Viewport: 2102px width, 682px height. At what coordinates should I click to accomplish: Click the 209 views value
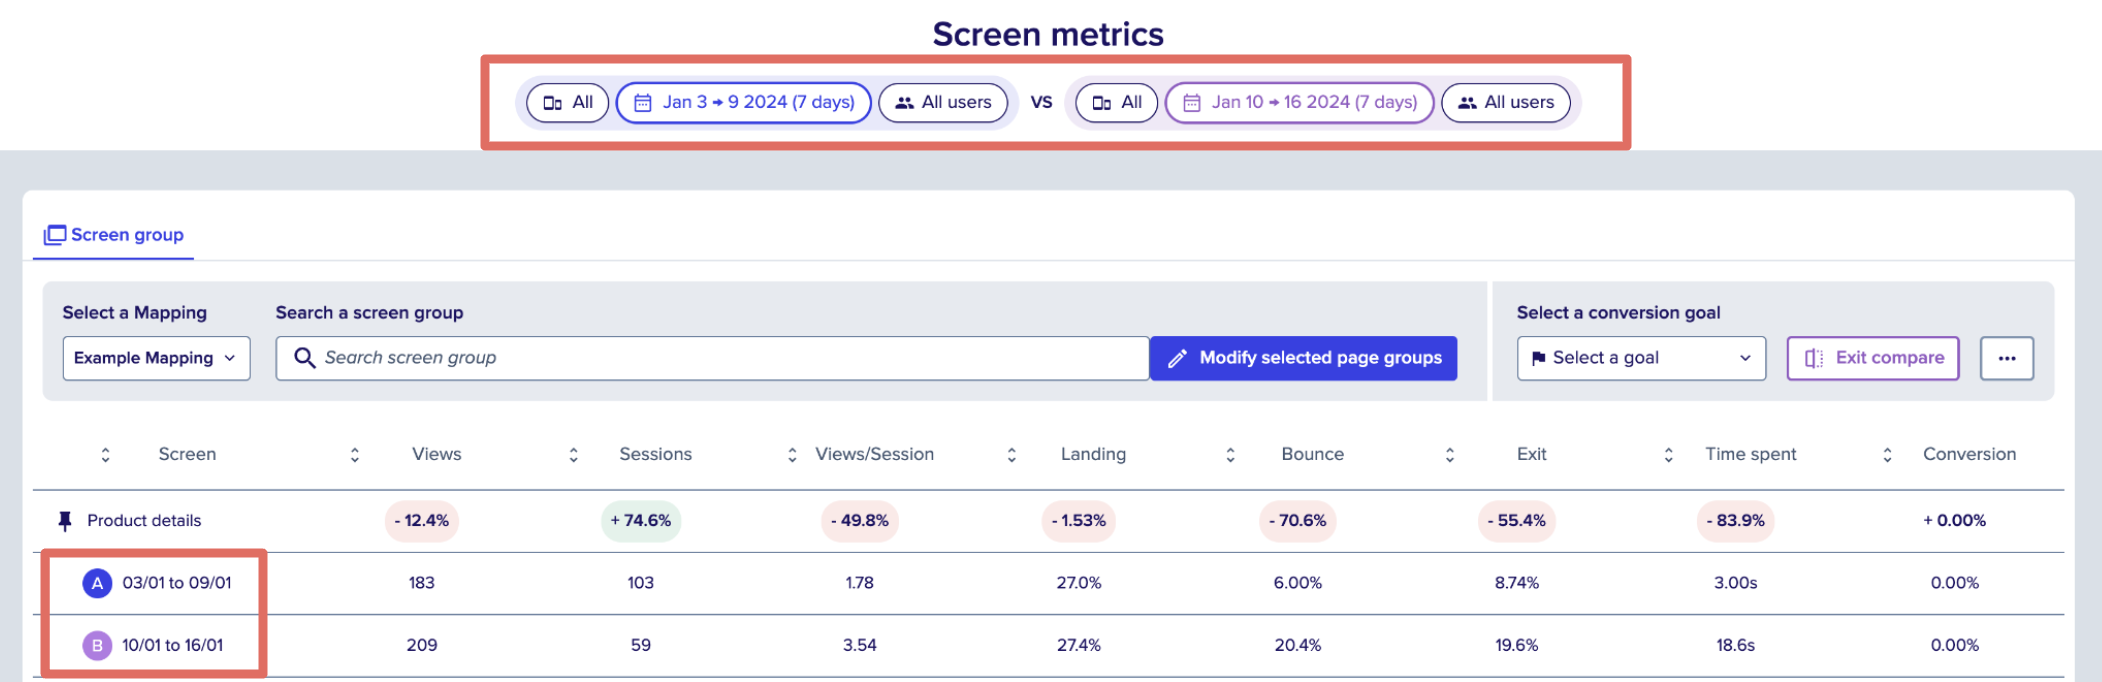pyautogui.click(x=422, y=646)
